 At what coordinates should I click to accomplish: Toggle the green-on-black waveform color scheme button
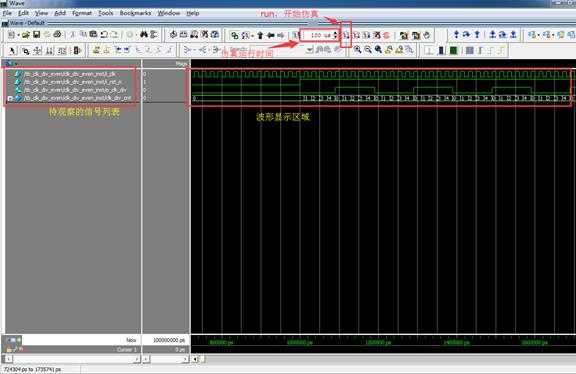tap(454, 50)
